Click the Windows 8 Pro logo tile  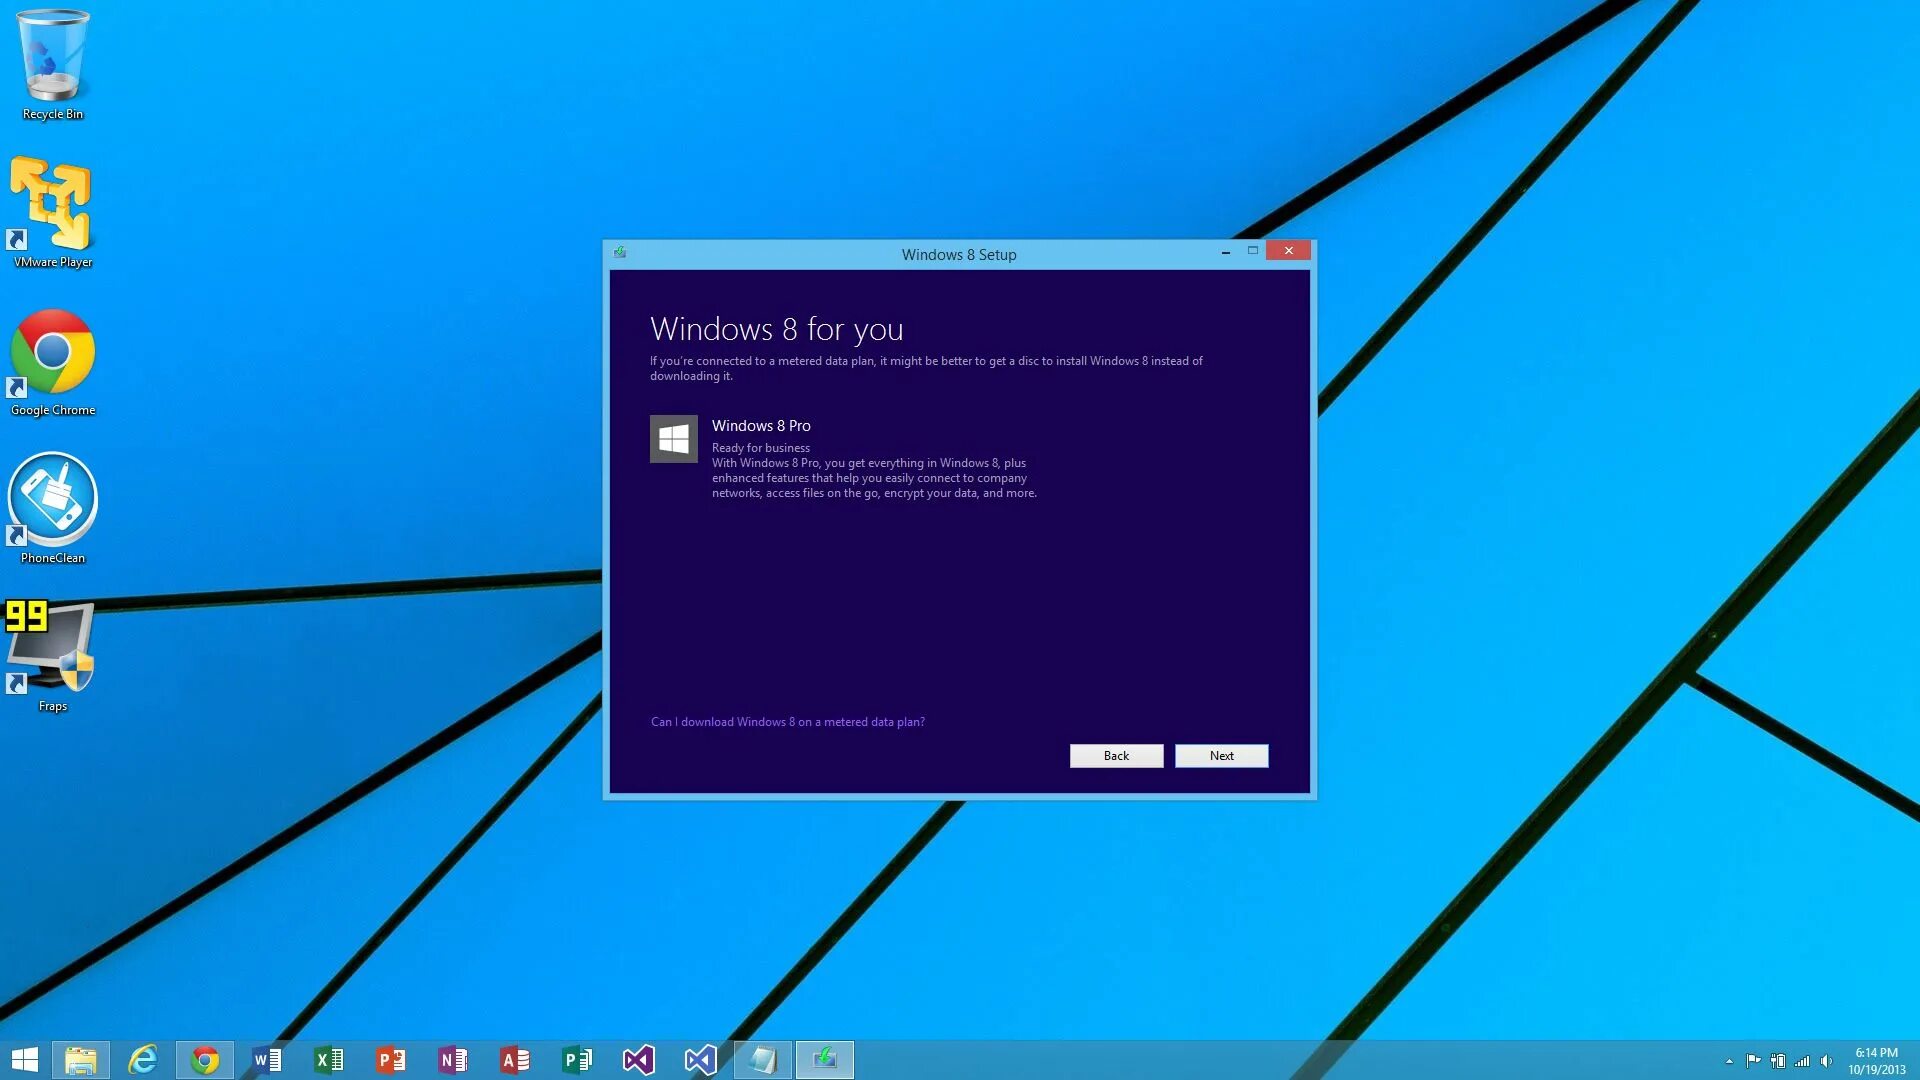[673, 439]
